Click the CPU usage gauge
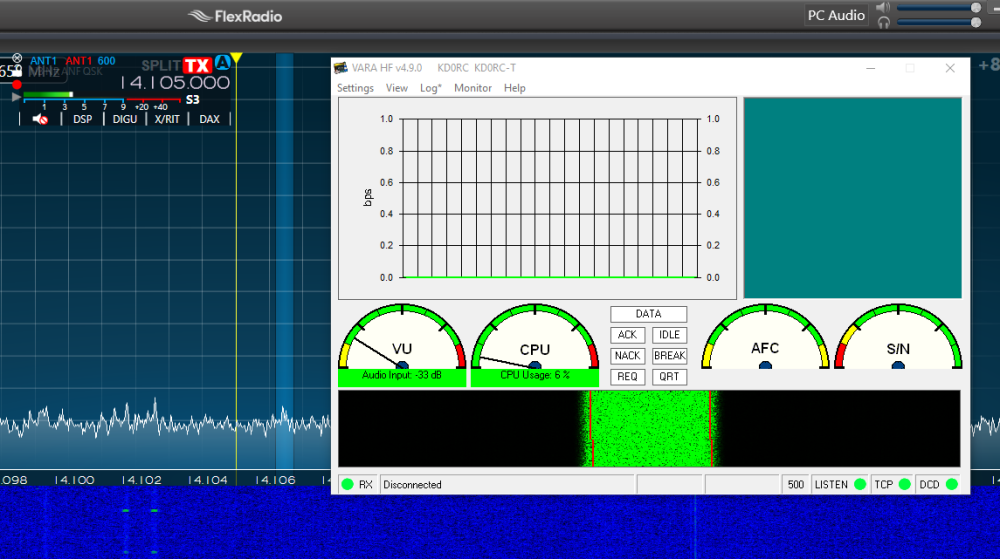Image resolution: width=1000 pixels, height=559 pixels. (534, 337)
